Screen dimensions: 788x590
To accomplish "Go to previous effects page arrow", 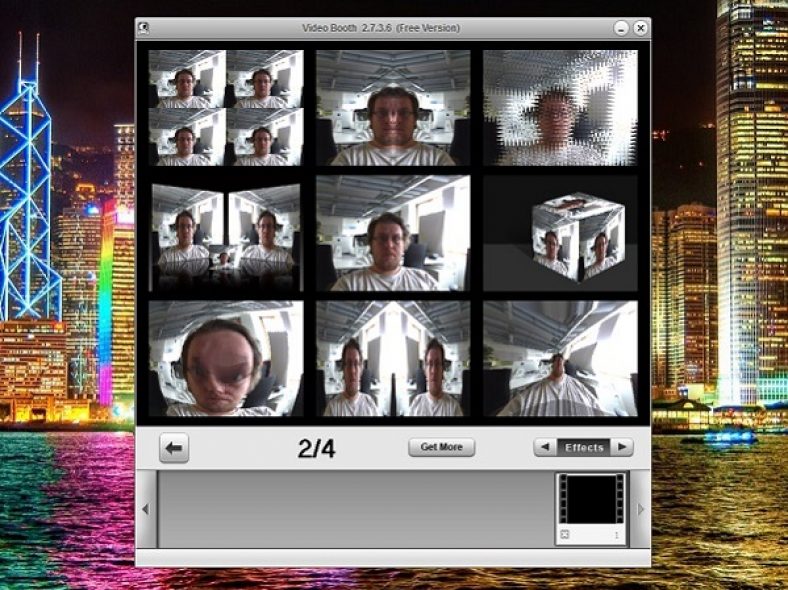I will click(x=545, y=447).
